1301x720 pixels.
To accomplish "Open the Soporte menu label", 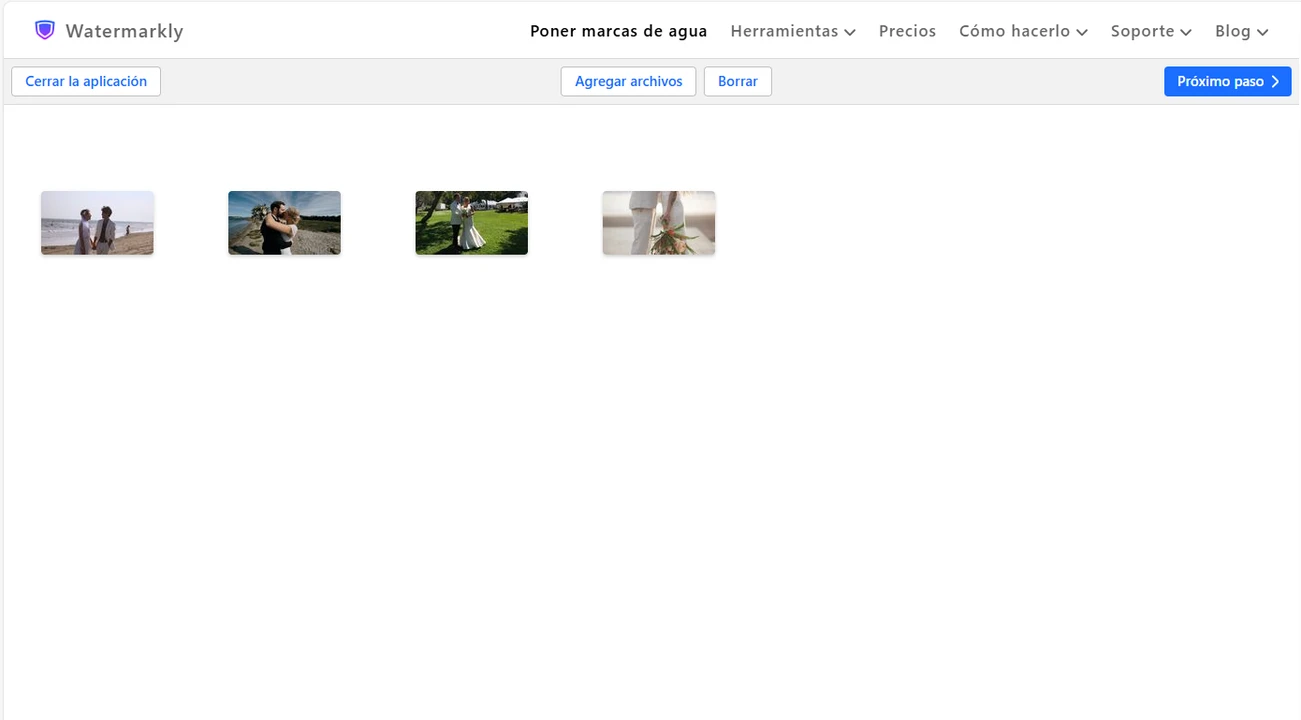I will (x=1142, y=31).
